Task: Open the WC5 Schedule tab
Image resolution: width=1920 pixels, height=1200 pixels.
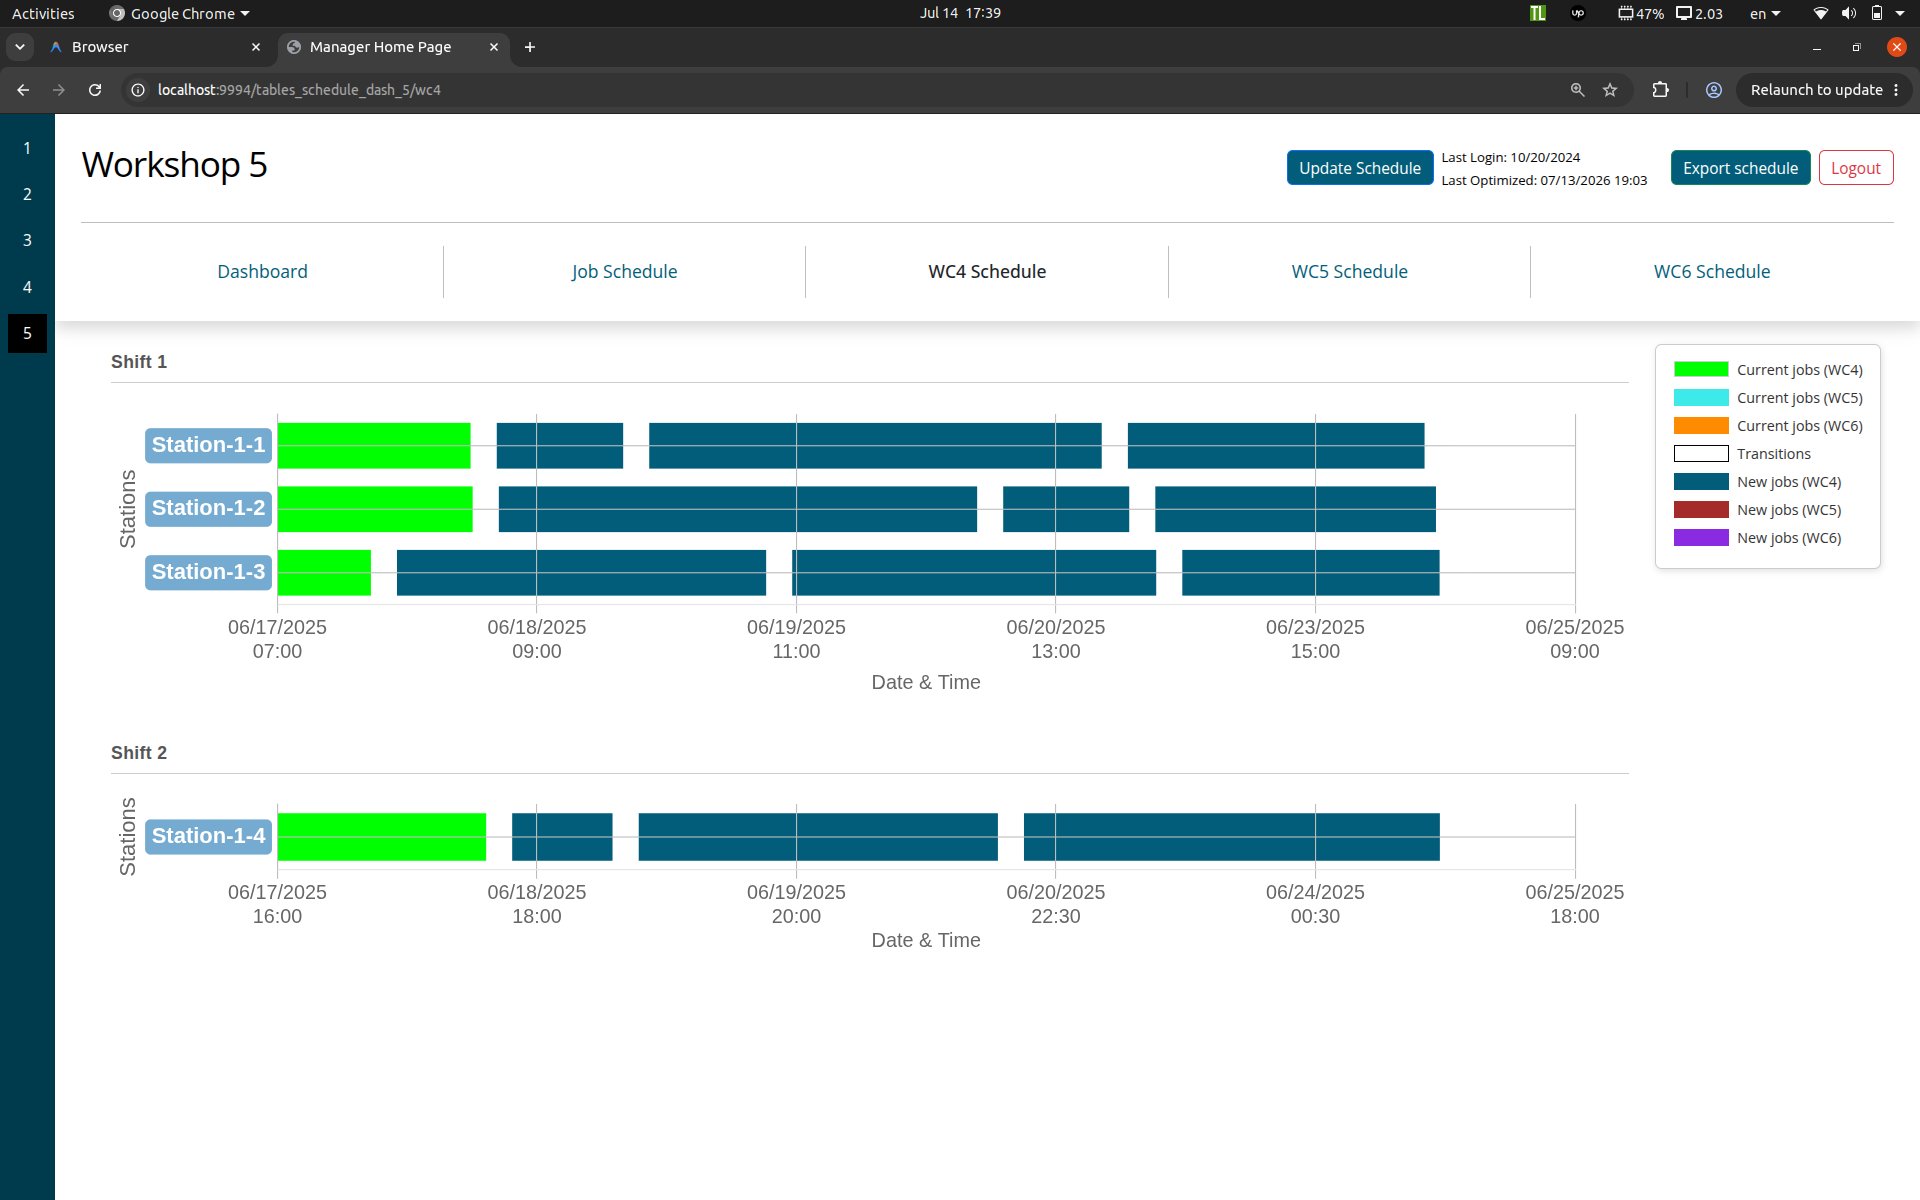Action: [x=1349, y=272]
